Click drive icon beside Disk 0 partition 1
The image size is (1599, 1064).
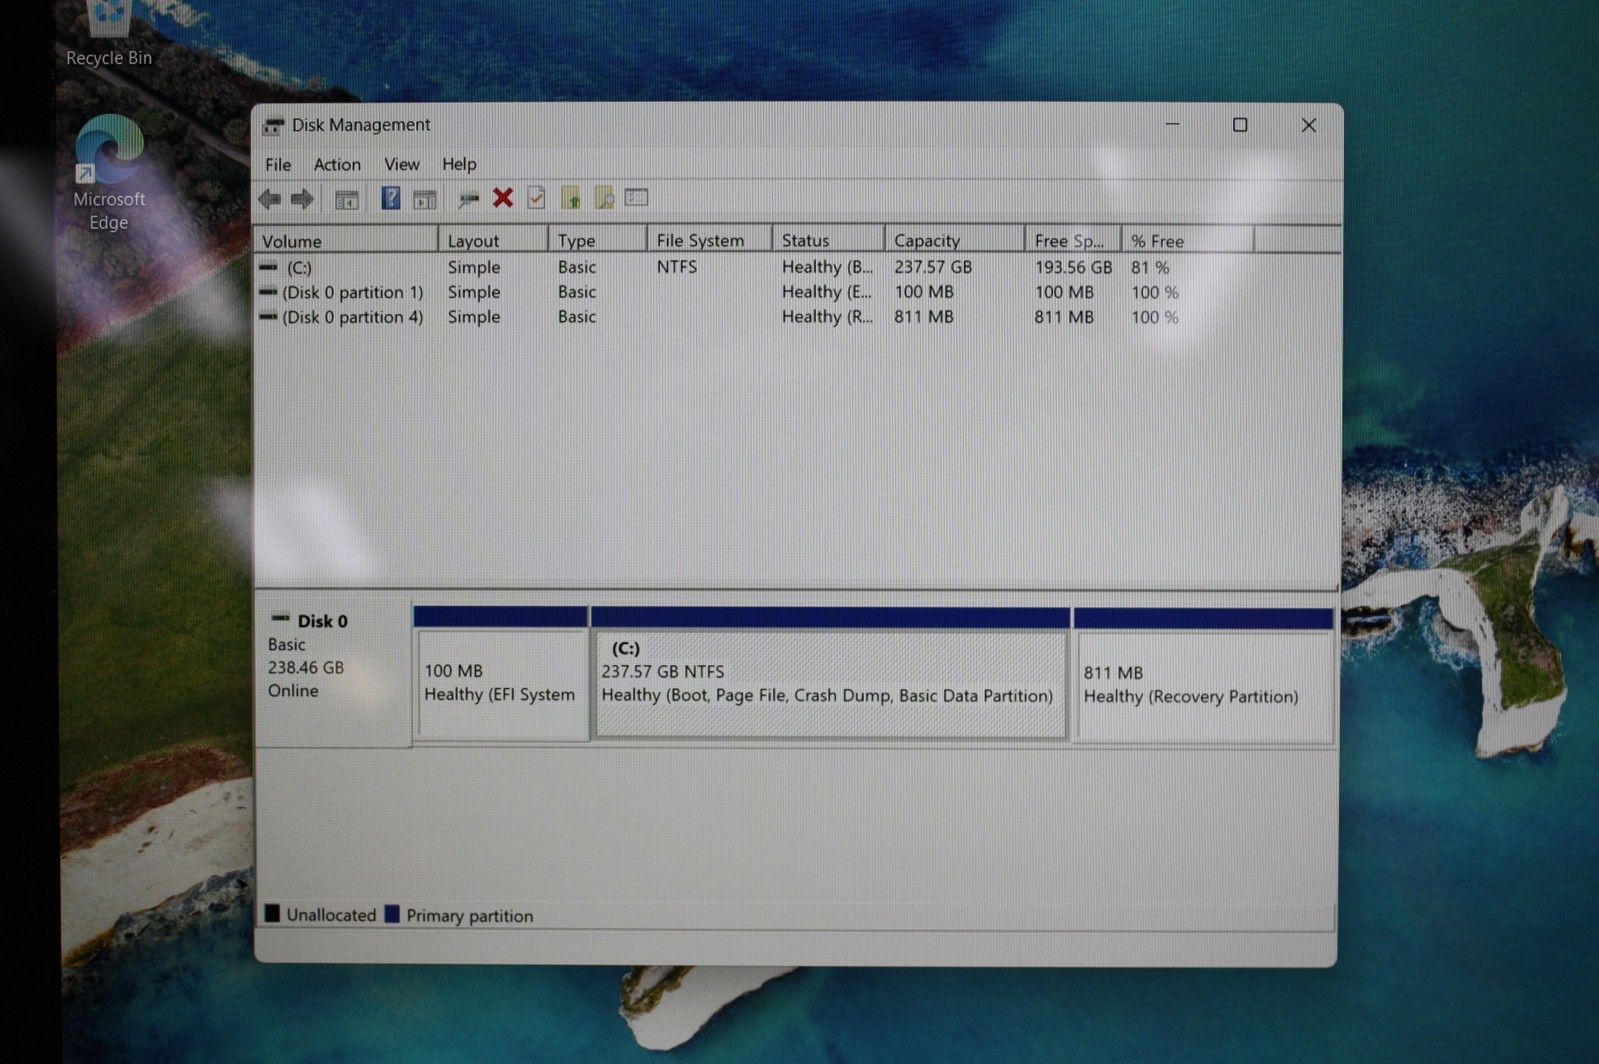268,292
